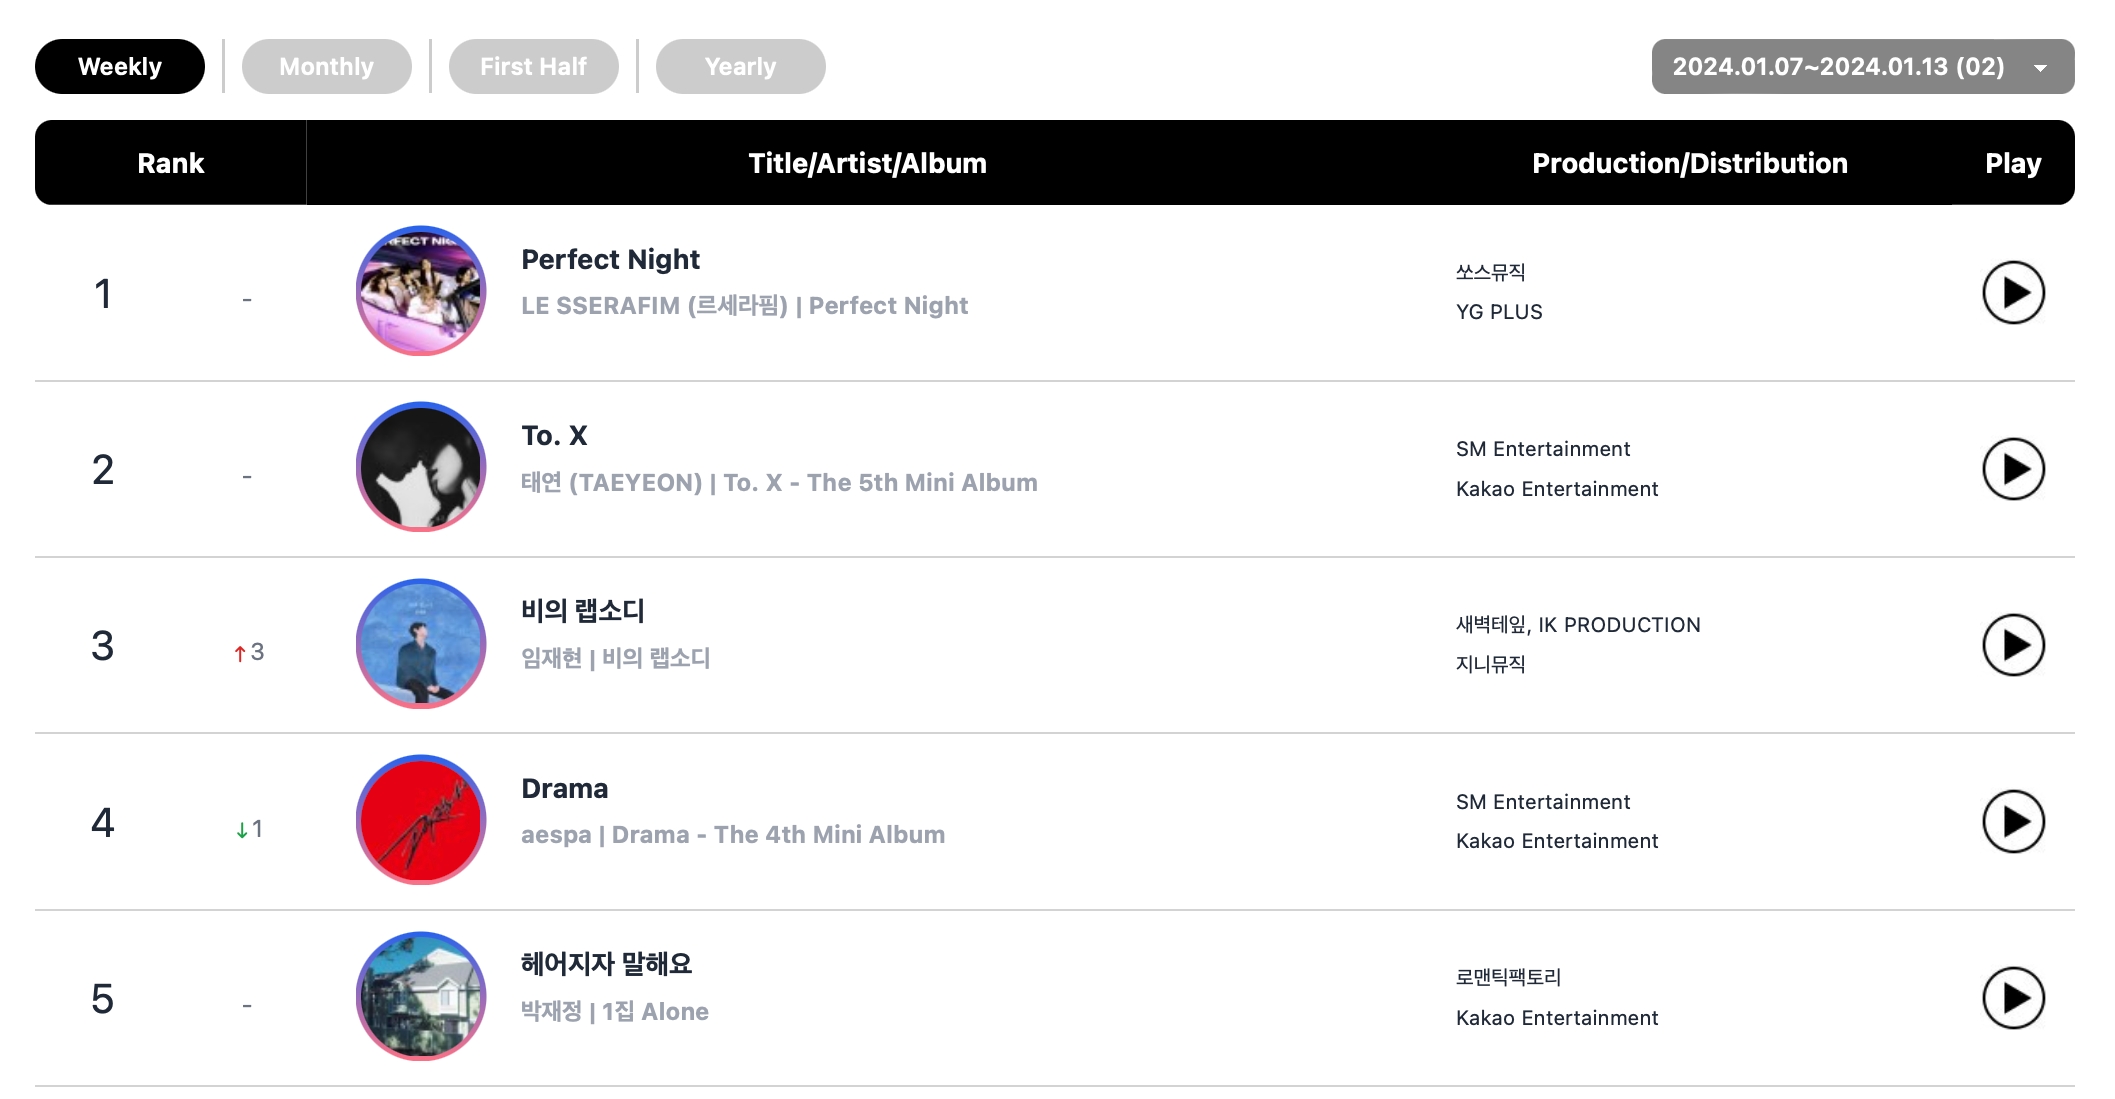The width and height of the screenshot is (2115, 1099).
Task: Play To. X by TAEYEON
Action: 2013,469
